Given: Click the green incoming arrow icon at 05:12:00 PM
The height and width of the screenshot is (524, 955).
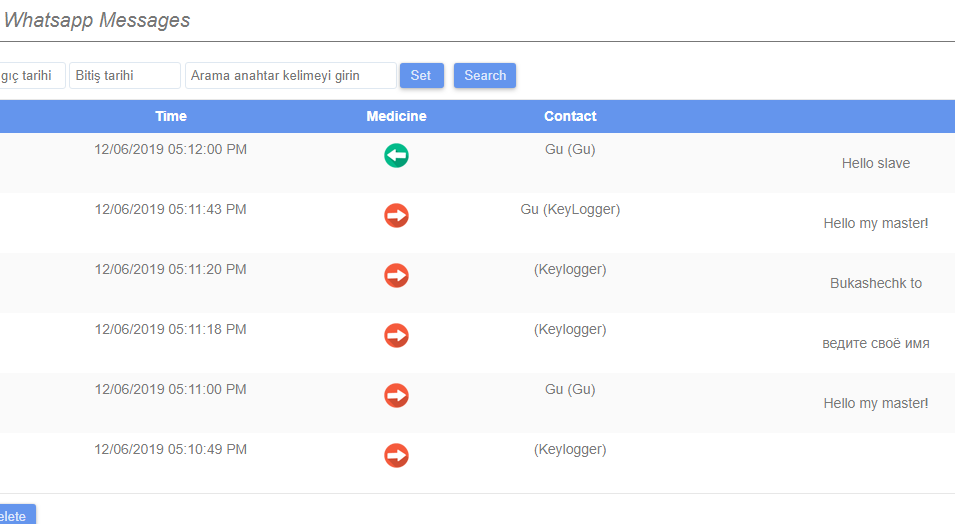Looking at the screenshot, I should [396, 156].
